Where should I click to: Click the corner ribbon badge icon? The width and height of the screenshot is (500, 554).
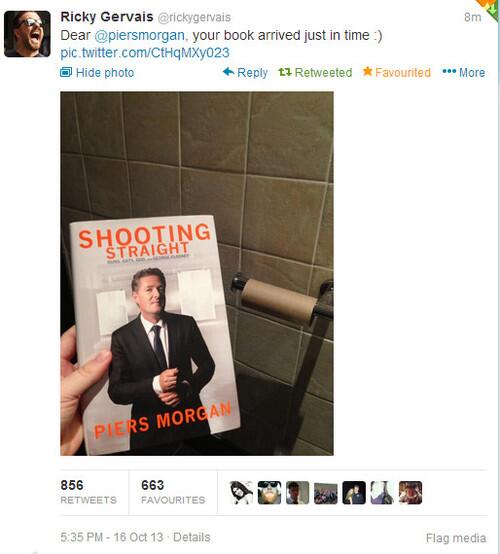490,8
